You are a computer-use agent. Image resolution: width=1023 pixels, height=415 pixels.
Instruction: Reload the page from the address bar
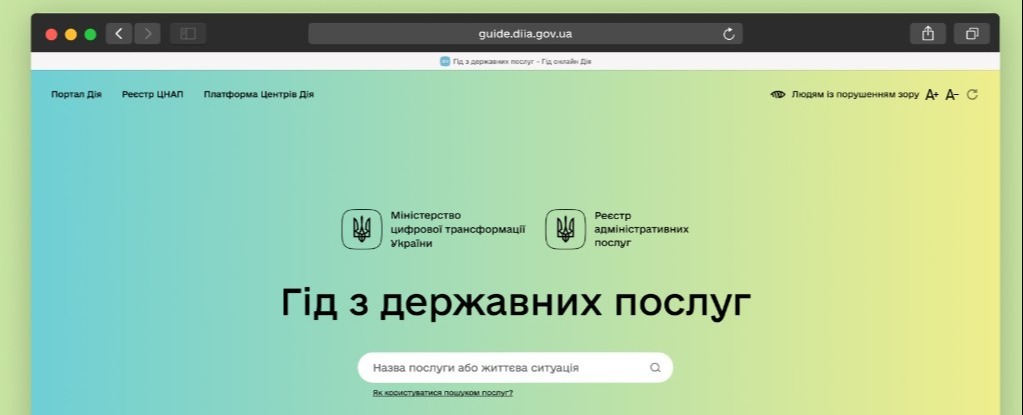click(729, 34)
